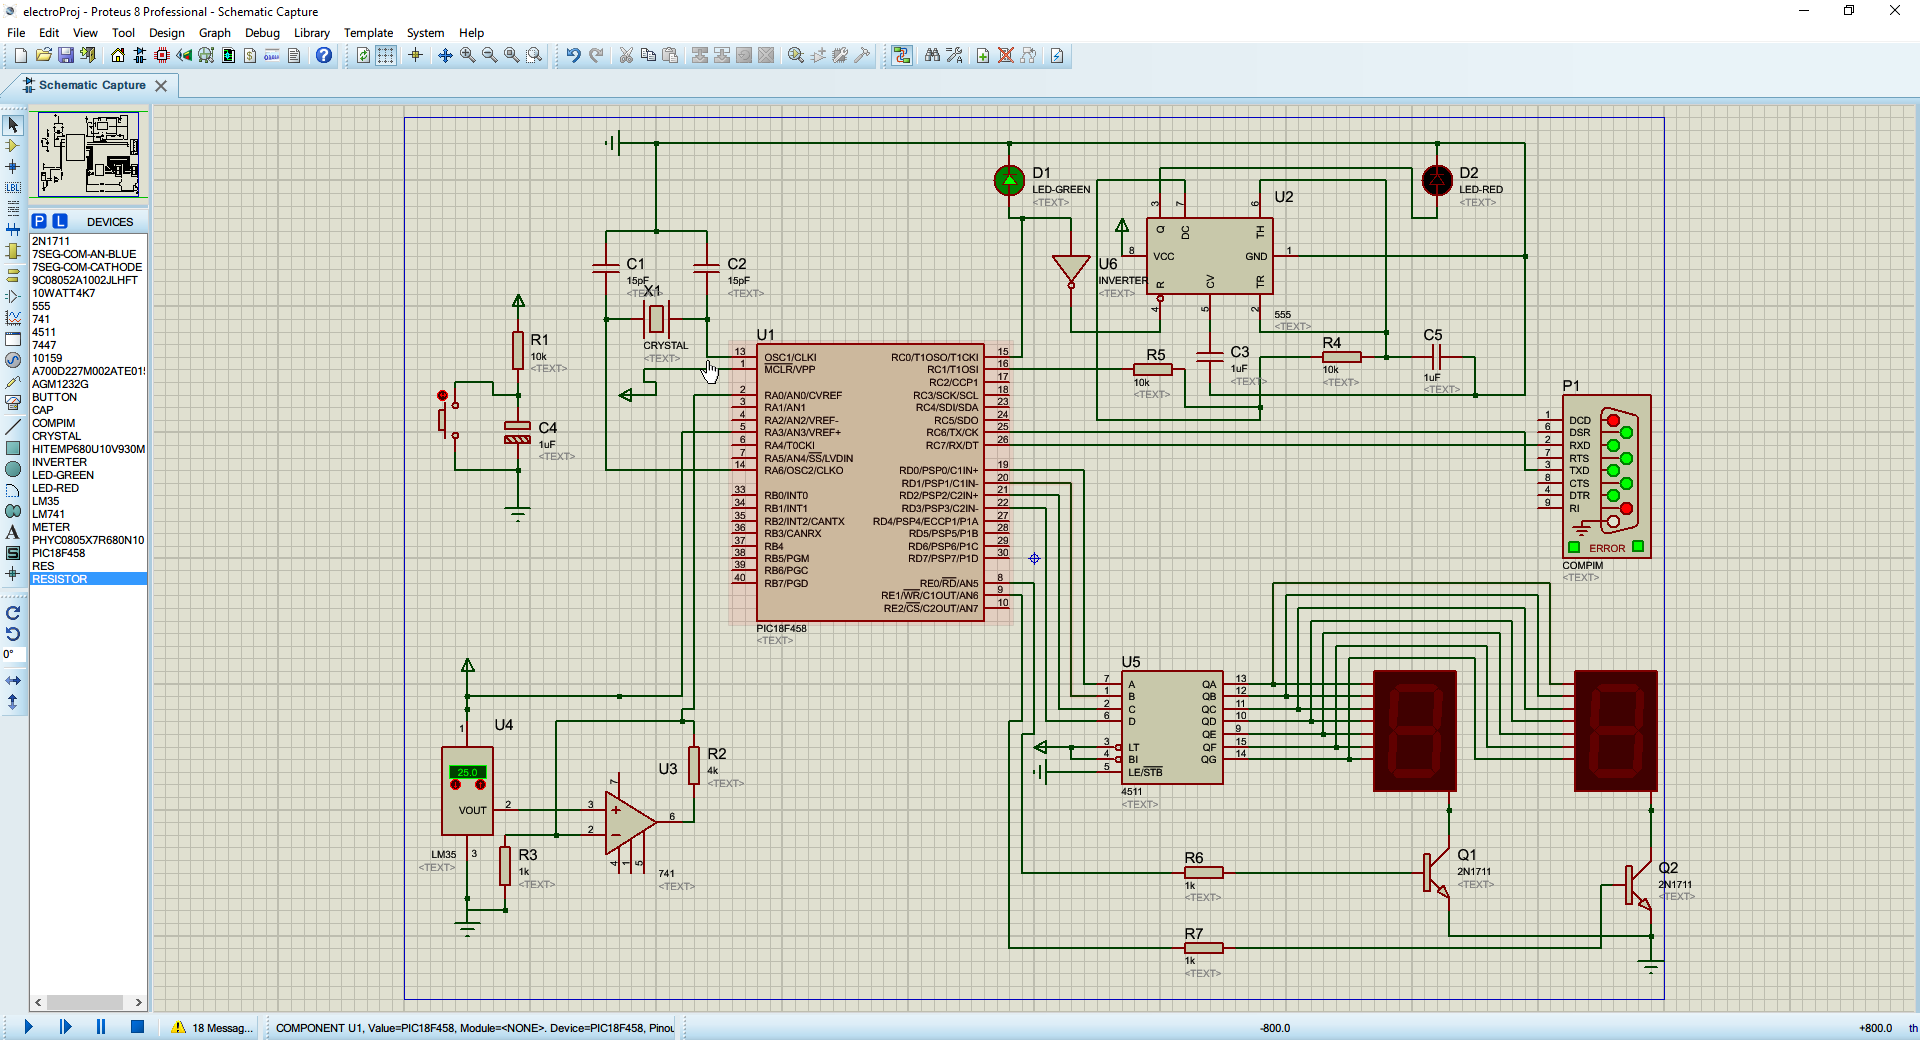Select Component Mode in the left toolbar
Screen dimensions: 1920x1040
(x=13, y=146)
